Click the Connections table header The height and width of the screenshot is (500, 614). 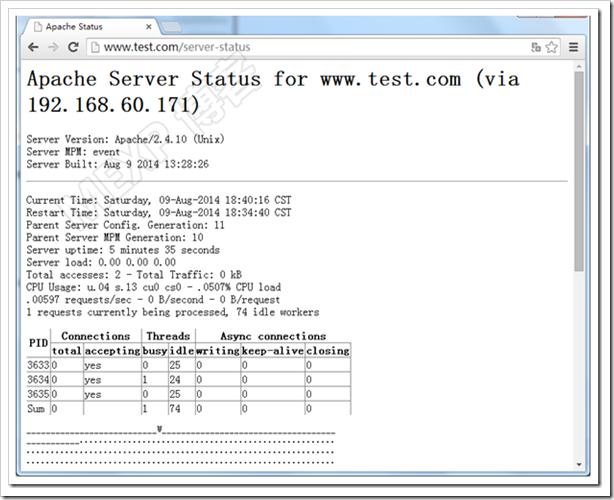pyautogui.click(x=96, y=336)
